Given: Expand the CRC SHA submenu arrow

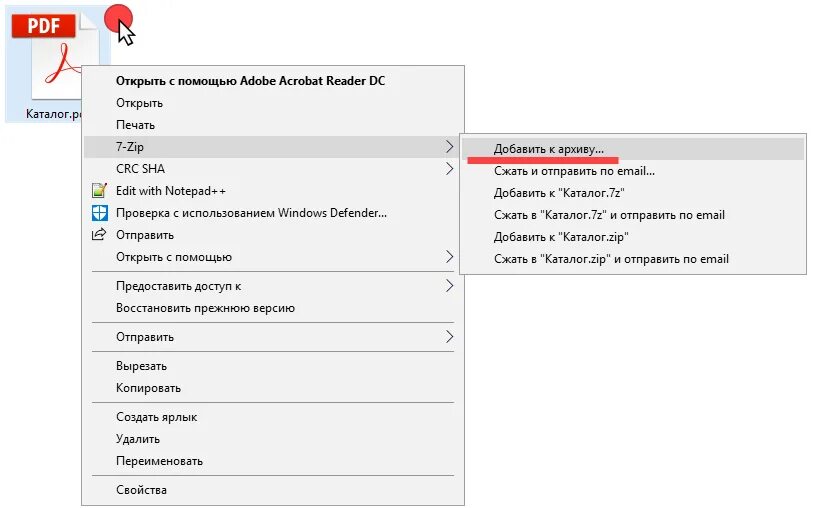Looking at the screenshot, I should pos(449,169).
